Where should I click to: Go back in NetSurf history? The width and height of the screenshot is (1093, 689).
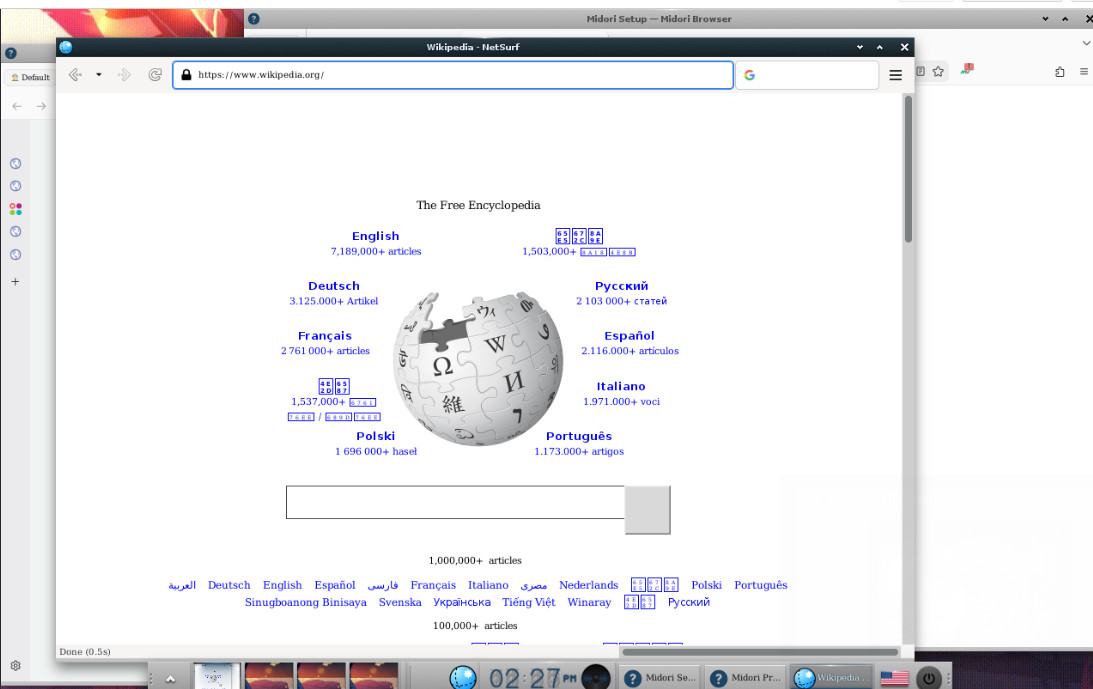pyautogui.click(x=75, y=75)
